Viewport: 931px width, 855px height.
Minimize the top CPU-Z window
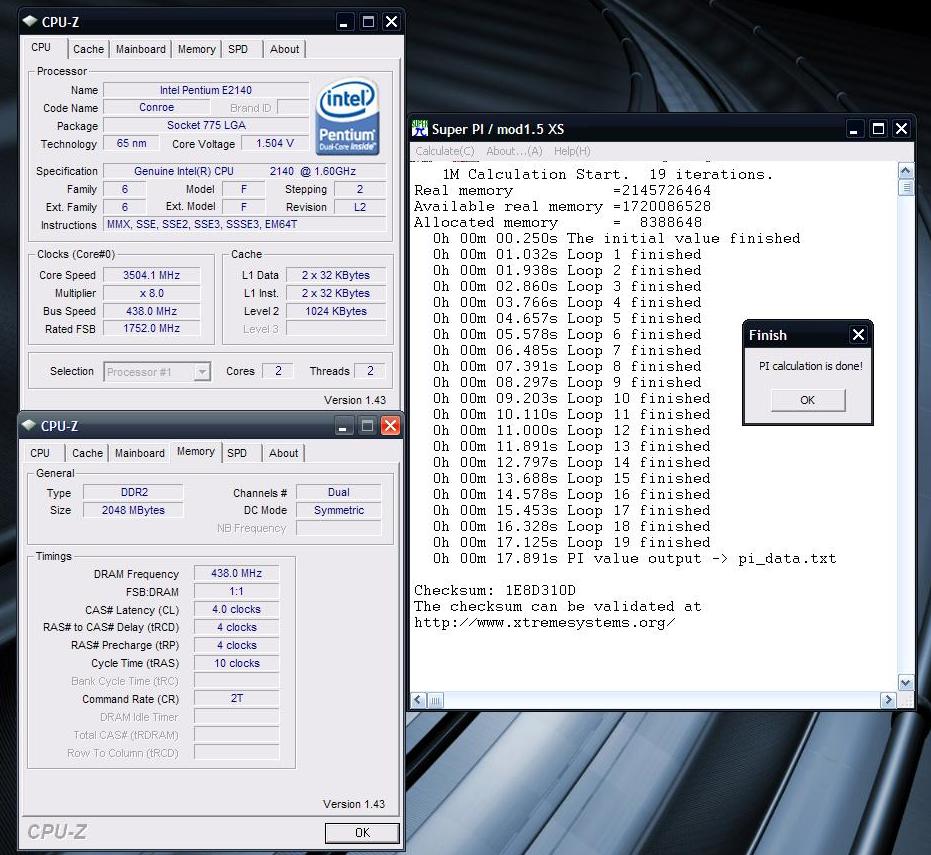point(343,23)
